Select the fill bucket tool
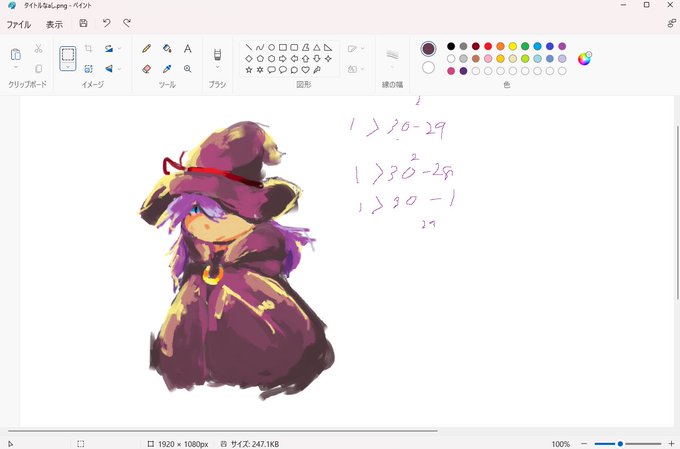Screen dimensions: 680x449 [x=167, y=49]
